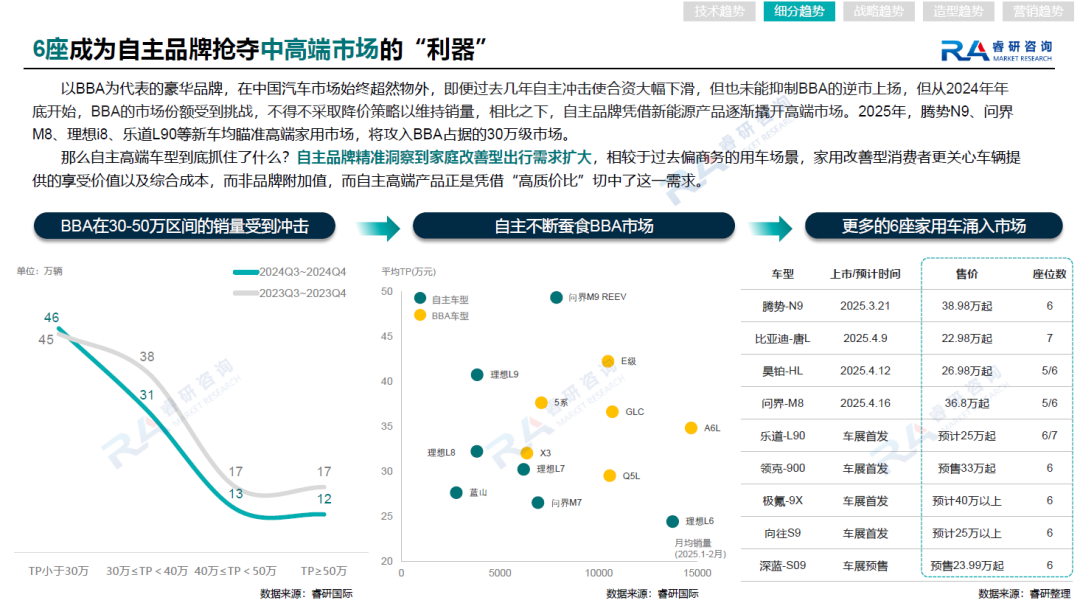Click the highlighted 自主品牌精准洞察到家庭改善型出行需求扩大 text
The image size is (1080, 603).
(444, 158)
